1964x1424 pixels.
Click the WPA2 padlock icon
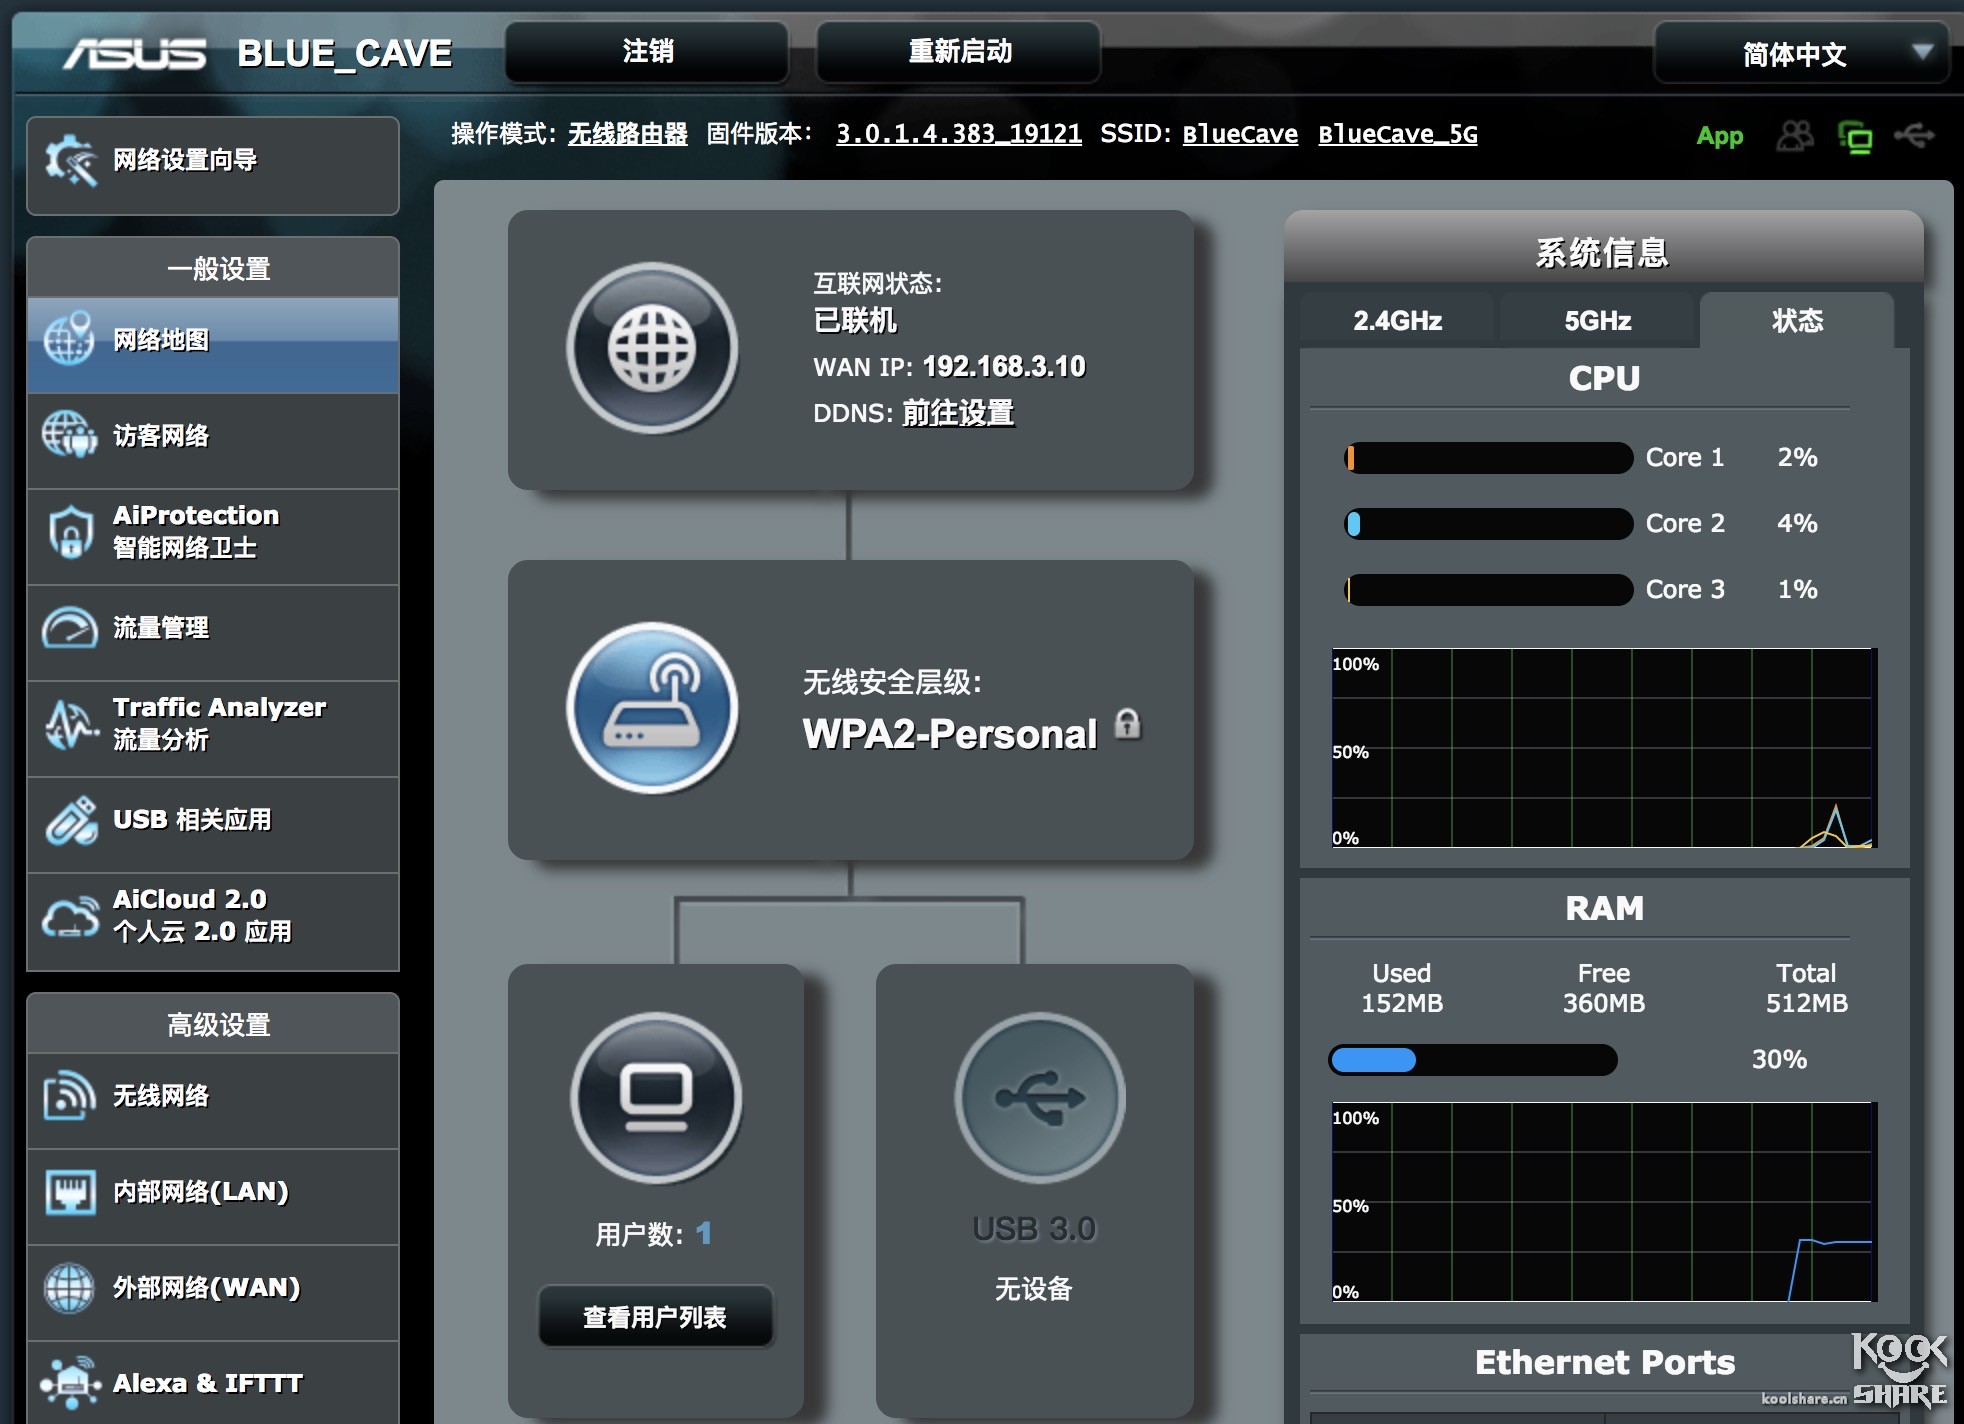pyautogui.click(x=1127, y=724)
